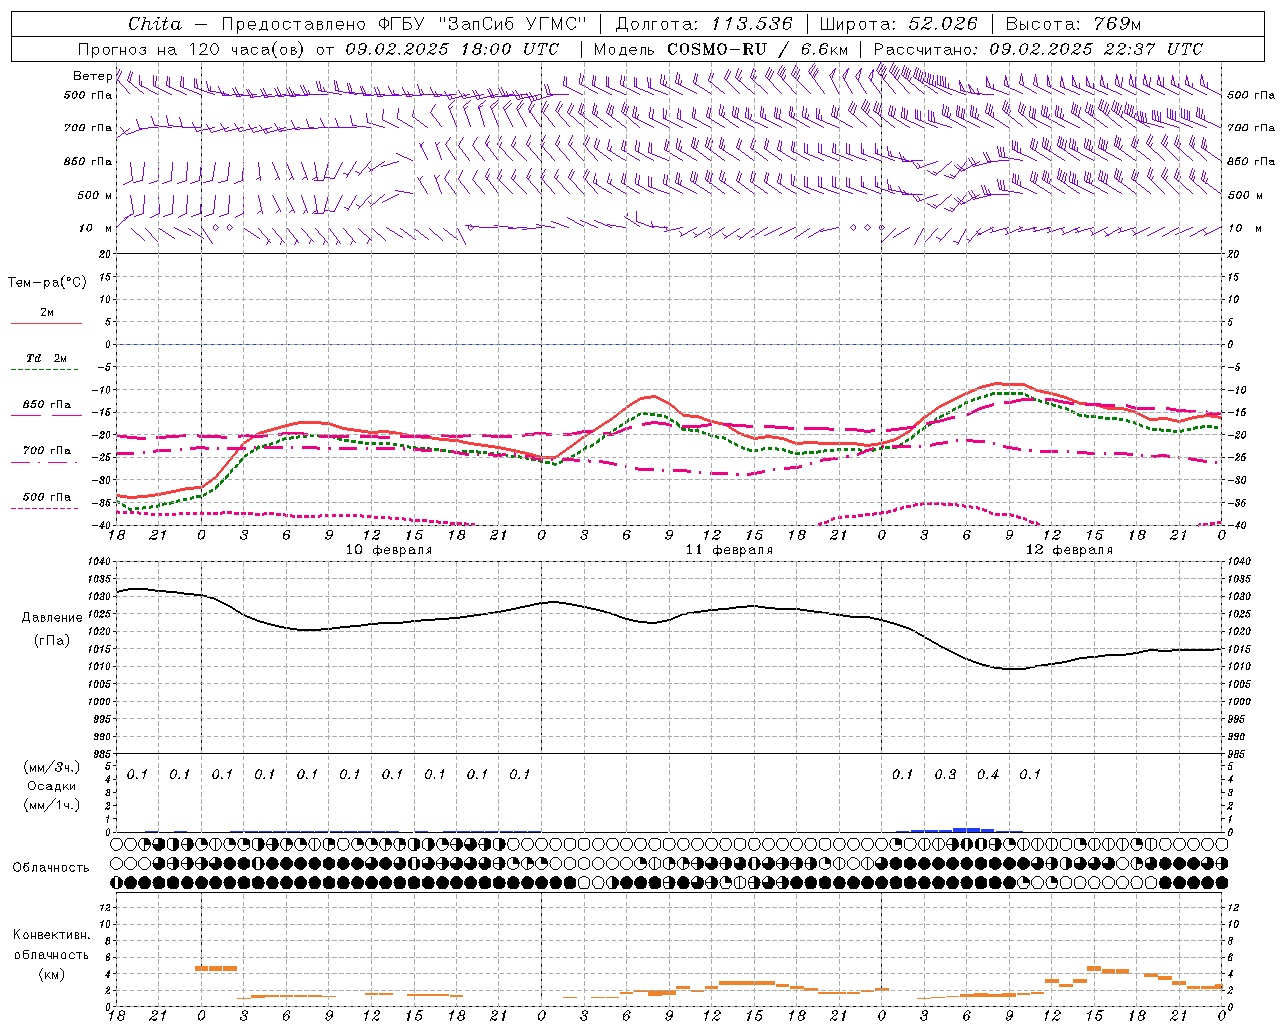1280x1024 pixels.
Task: Click the "(мм/3ч.)" unit label
Action: tap(52, 768)
